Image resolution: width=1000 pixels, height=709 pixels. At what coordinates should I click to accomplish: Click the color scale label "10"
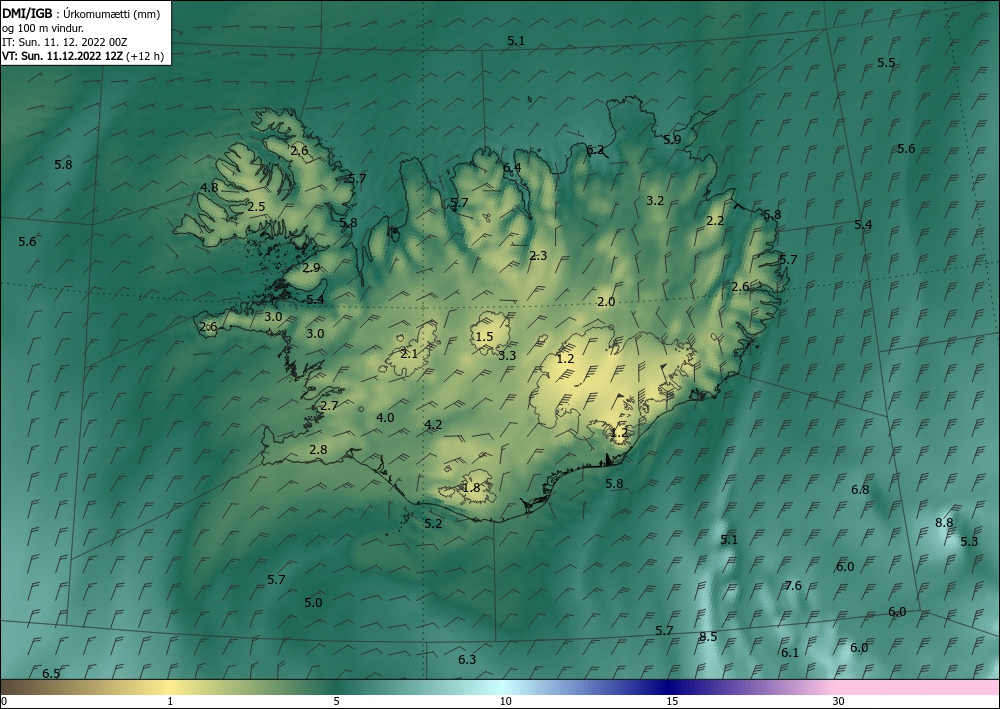[505, 702]
